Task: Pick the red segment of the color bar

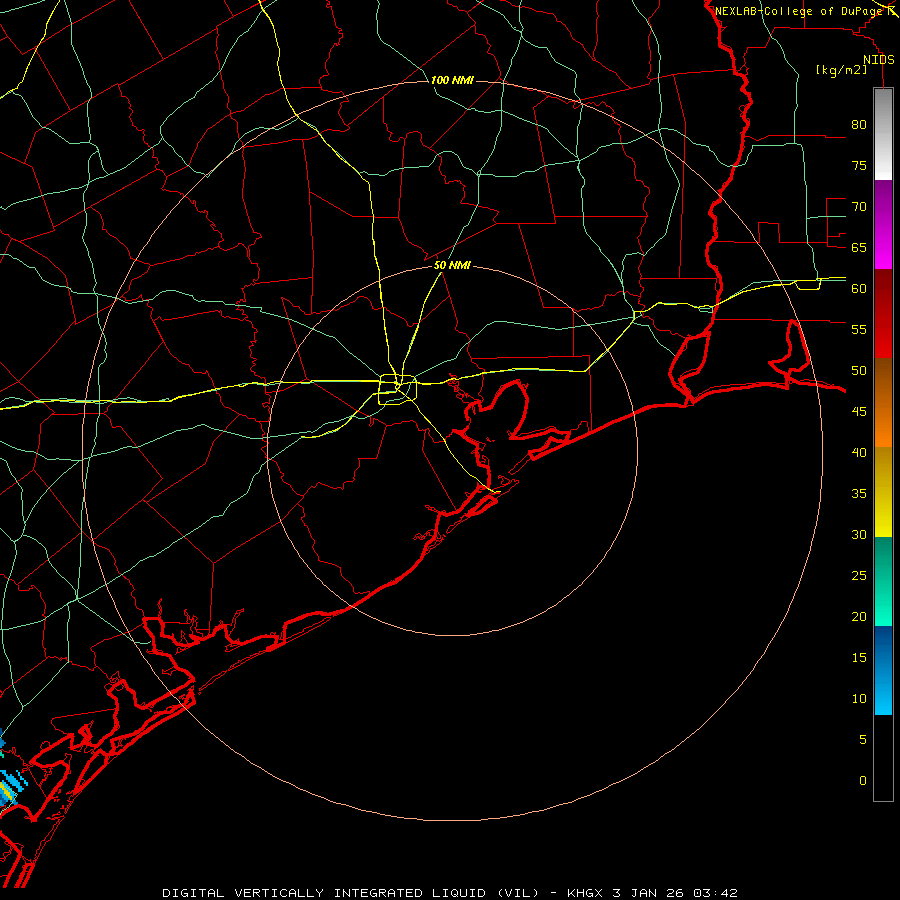Action: [883, 313]
